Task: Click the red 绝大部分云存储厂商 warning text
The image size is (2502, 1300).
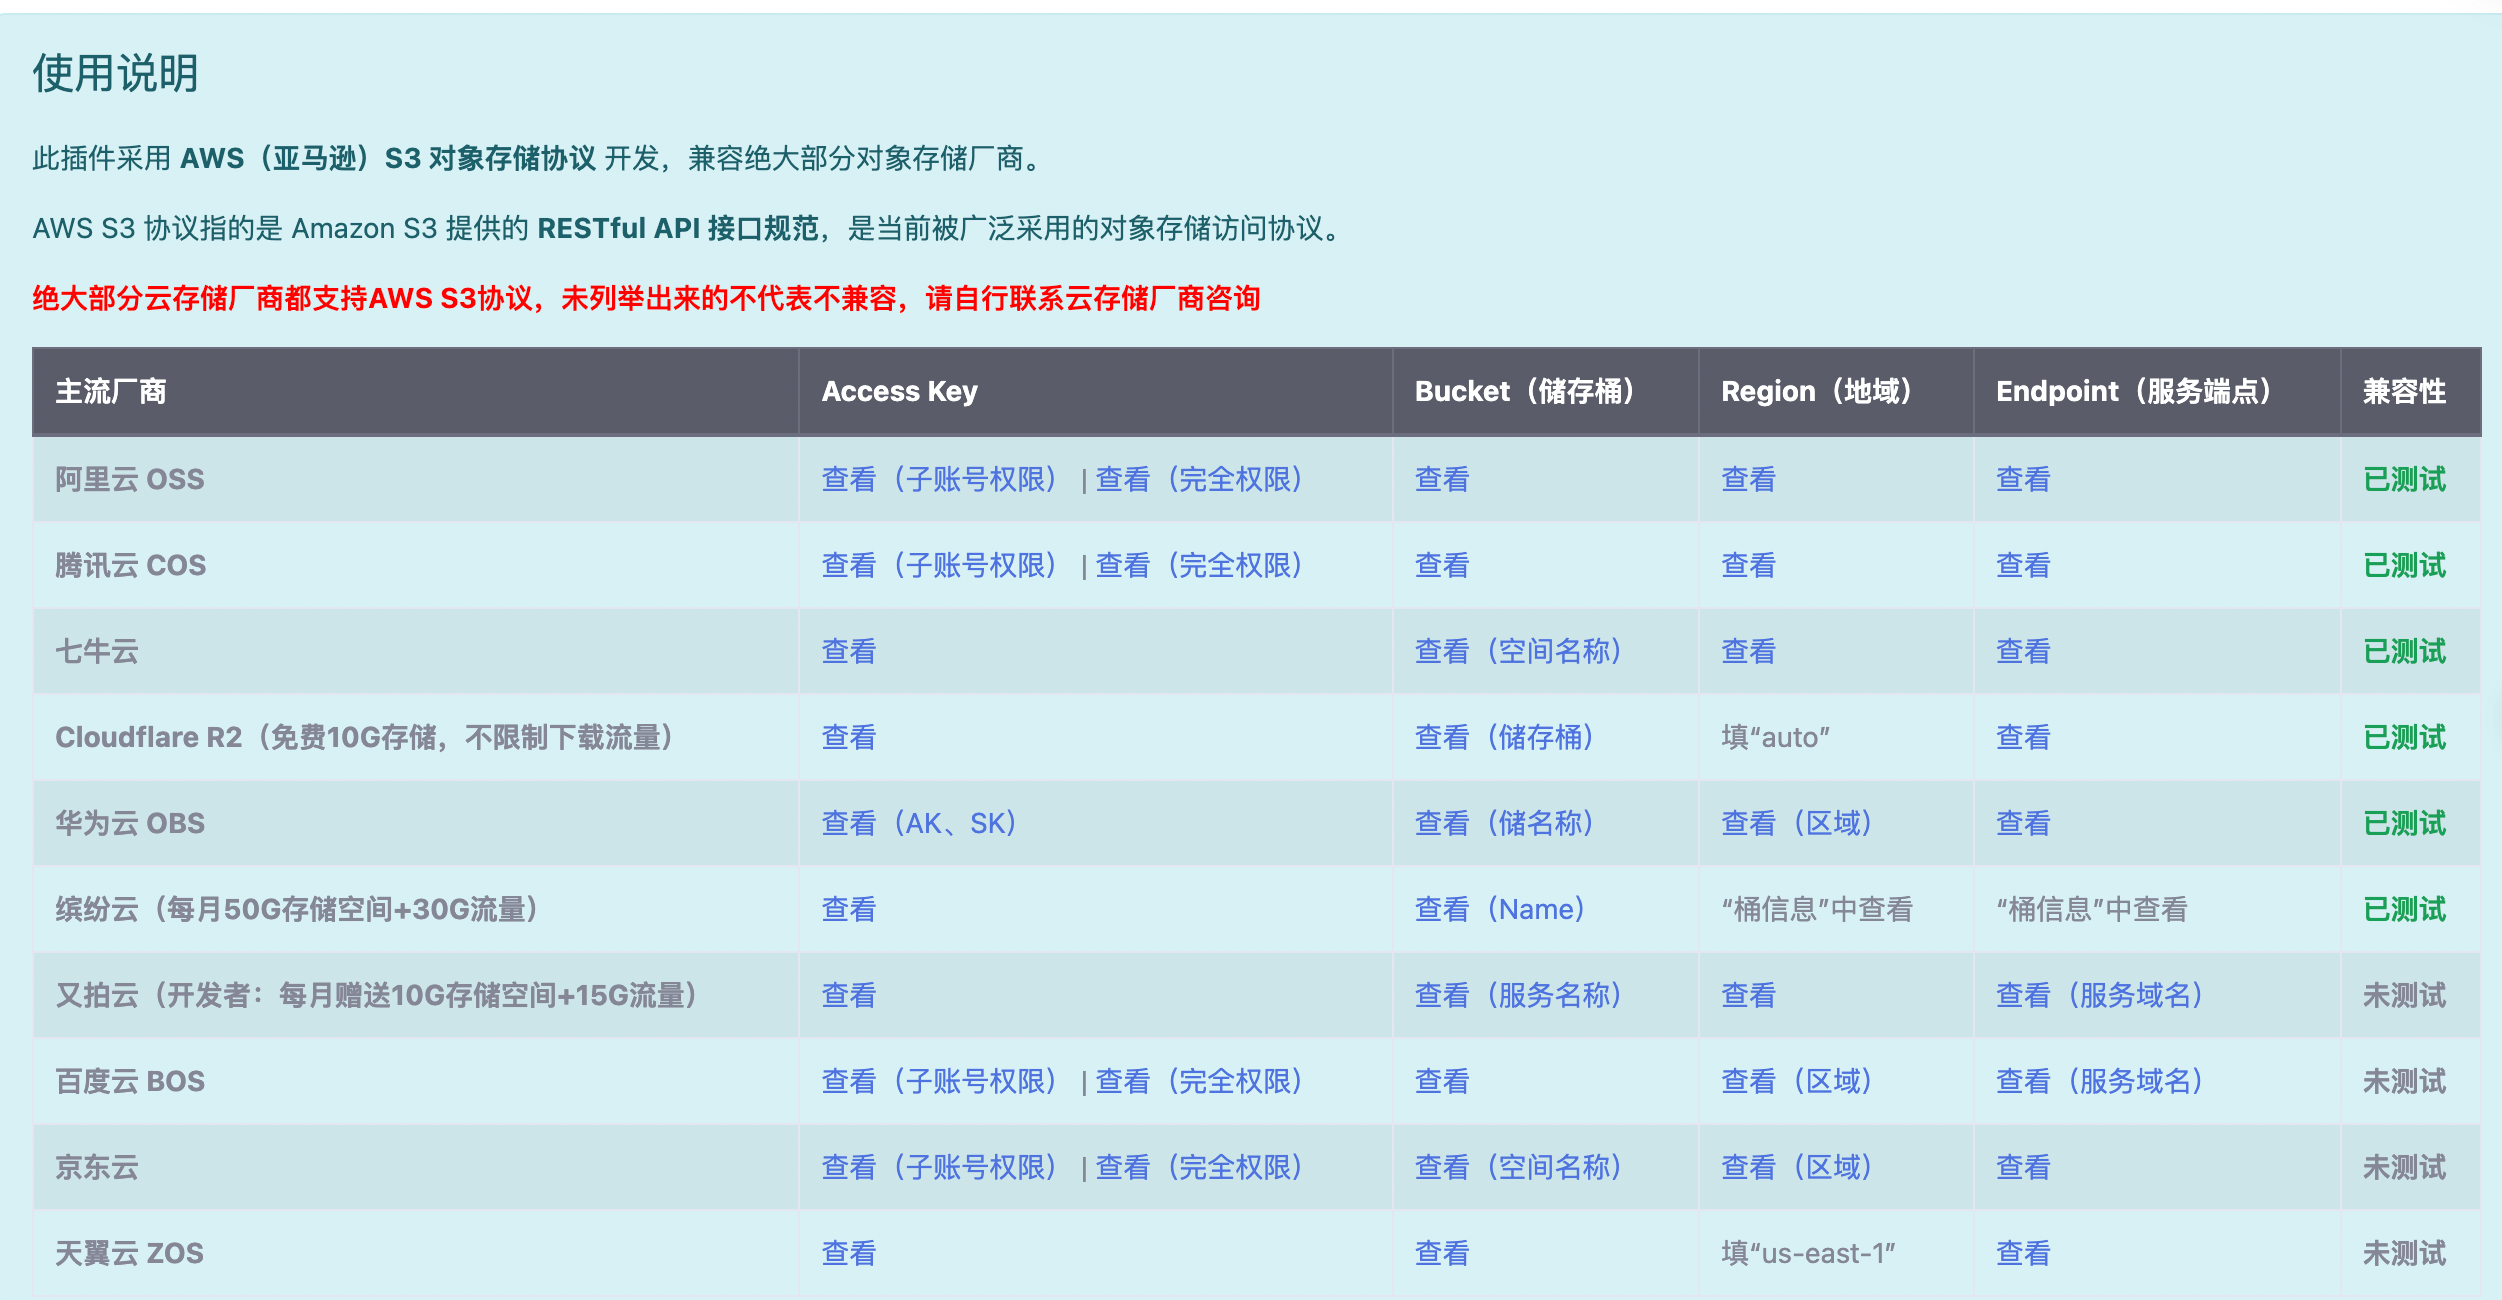Action: (646, 299)
